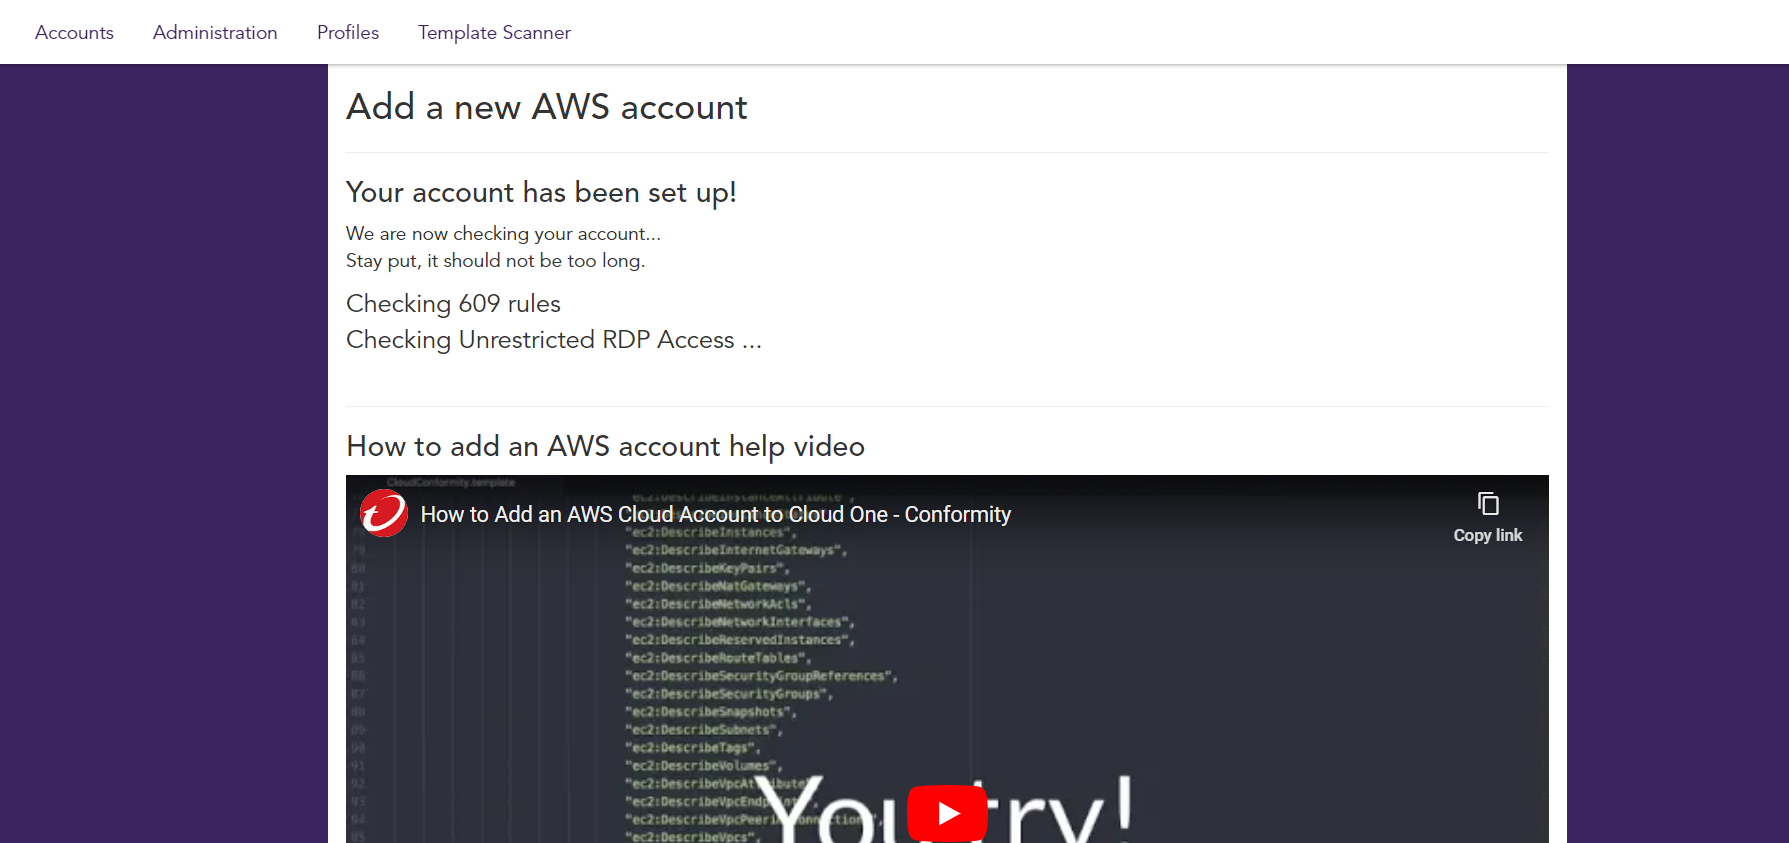Go to the Profiles page
This screenshot has width=1789, height=843.
tap(348, 32)
